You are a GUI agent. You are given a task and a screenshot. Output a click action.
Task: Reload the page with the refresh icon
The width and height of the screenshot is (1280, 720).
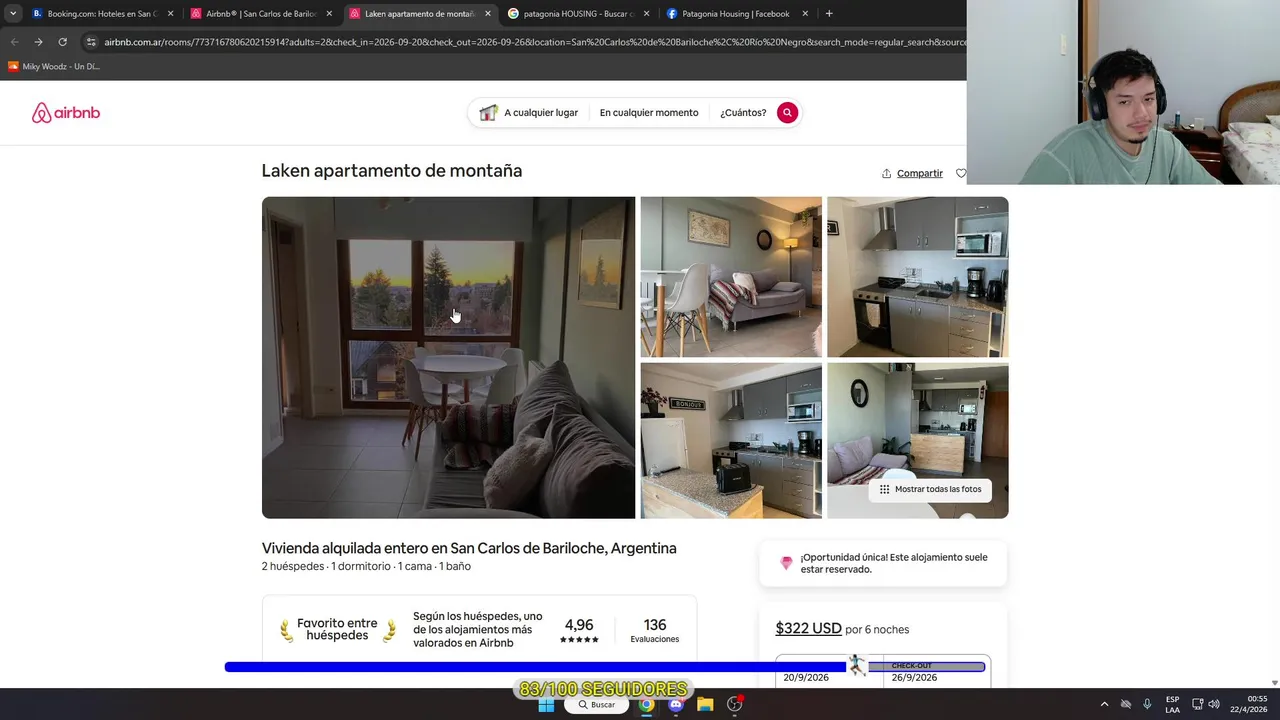[x=62, y=42]
